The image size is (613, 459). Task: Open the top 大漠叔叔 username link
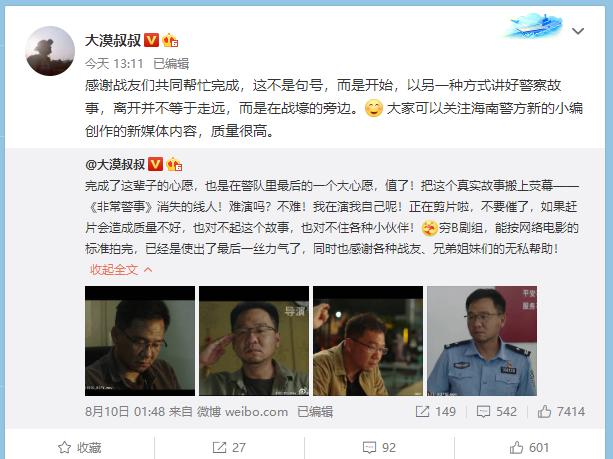coord(113,40)
